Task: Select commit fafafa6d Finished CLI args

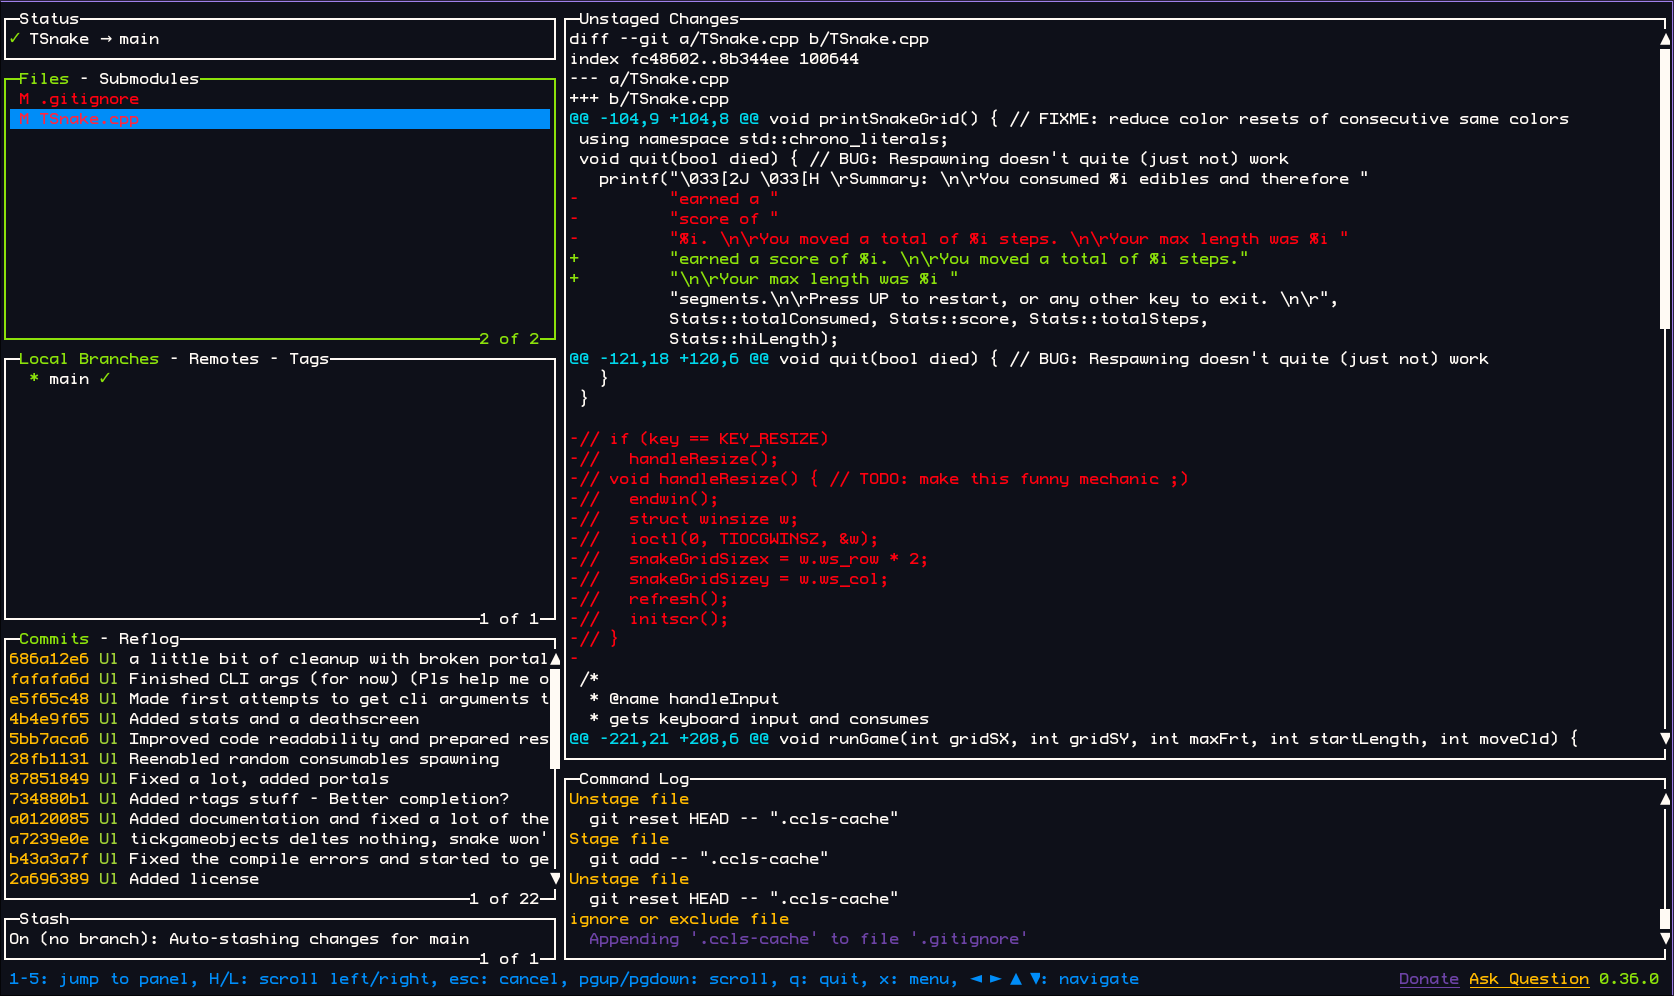Action: (280, 679)
